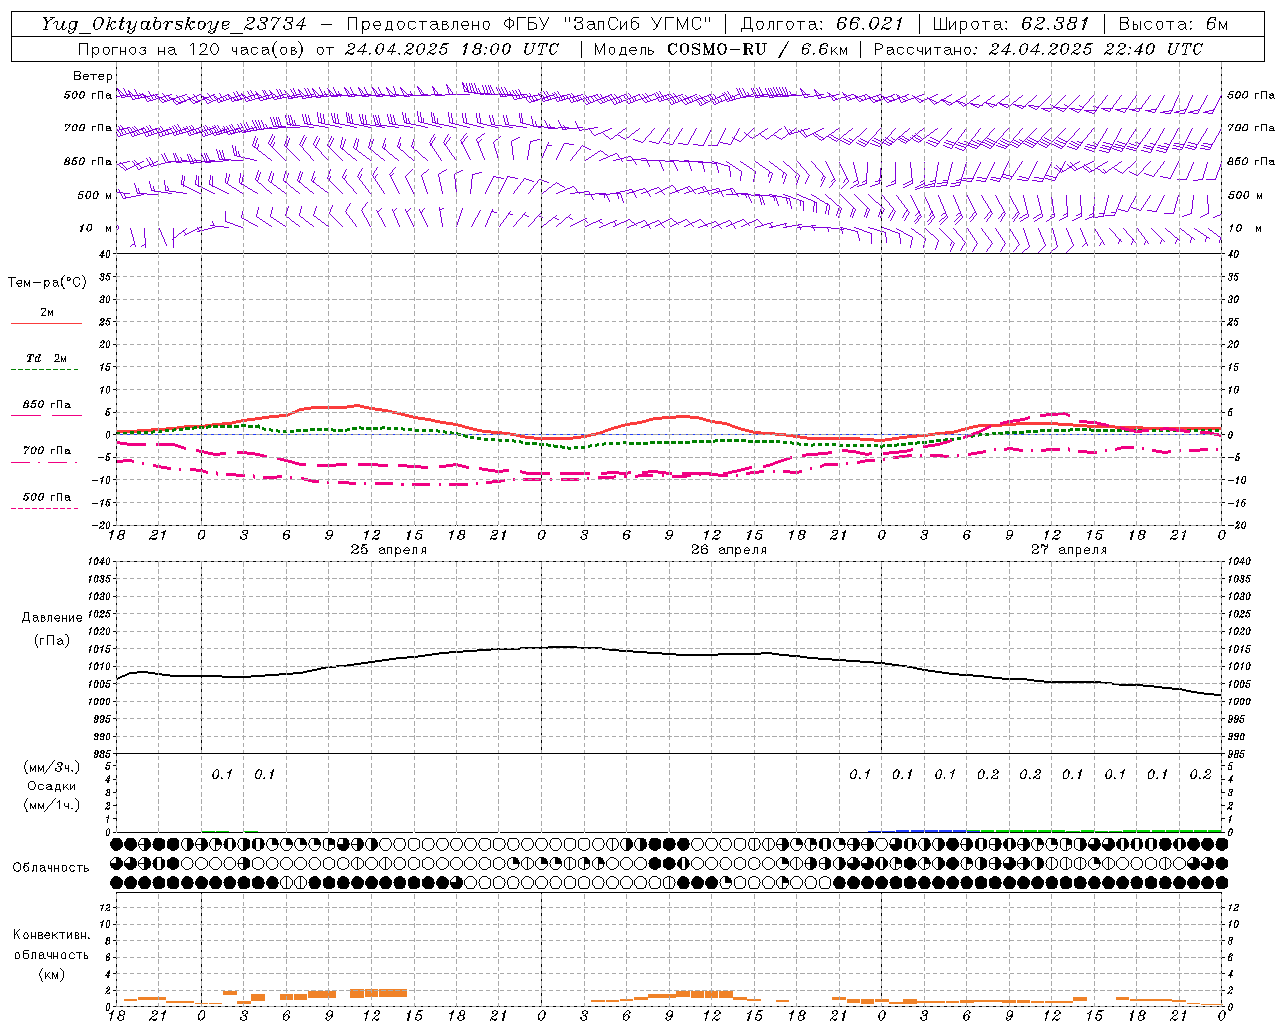
Task: Click the Широта: 62.381 value
Action: point(1010,24)
